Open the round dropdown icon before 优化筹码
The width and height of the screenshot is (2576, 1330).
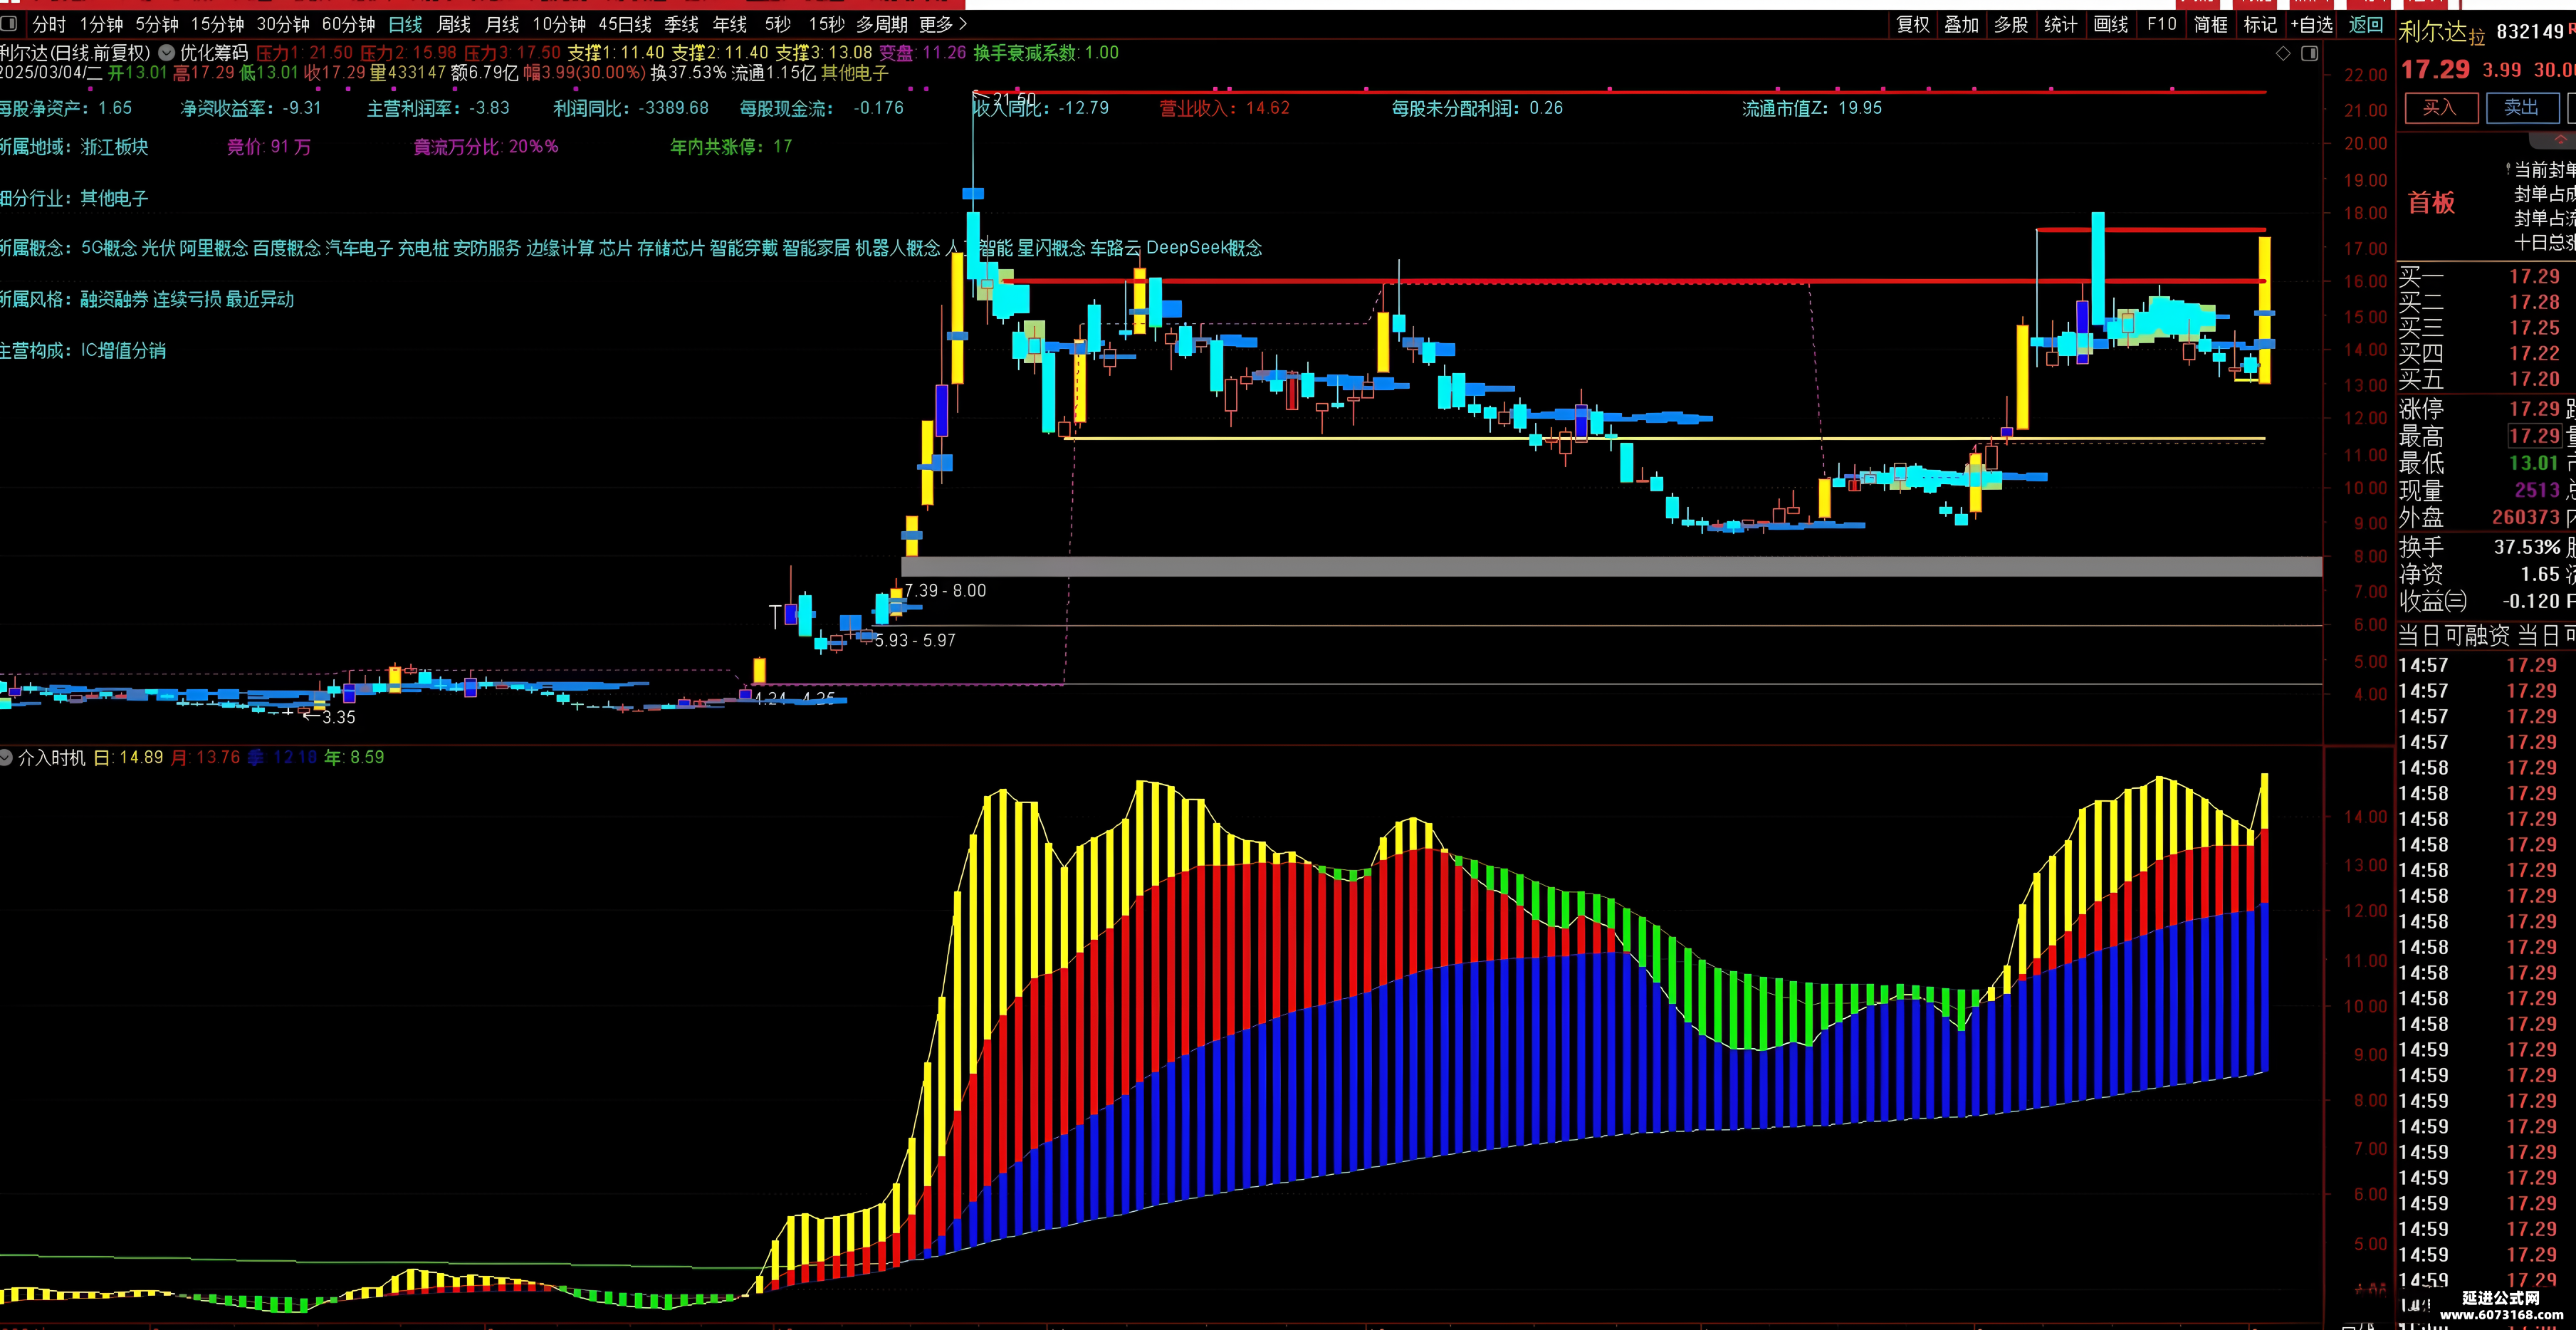click(166, 53)
